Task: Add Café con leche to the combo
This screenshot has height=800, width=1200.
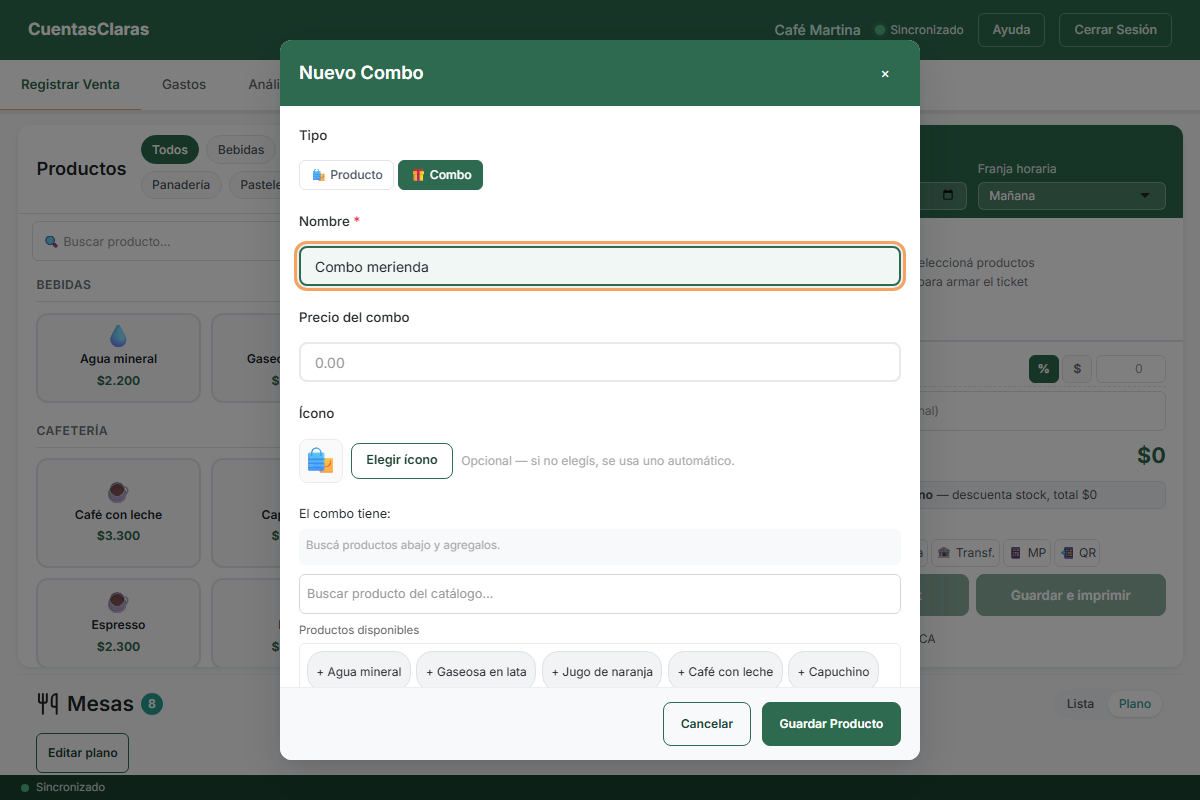Action: tap(726, 672)
